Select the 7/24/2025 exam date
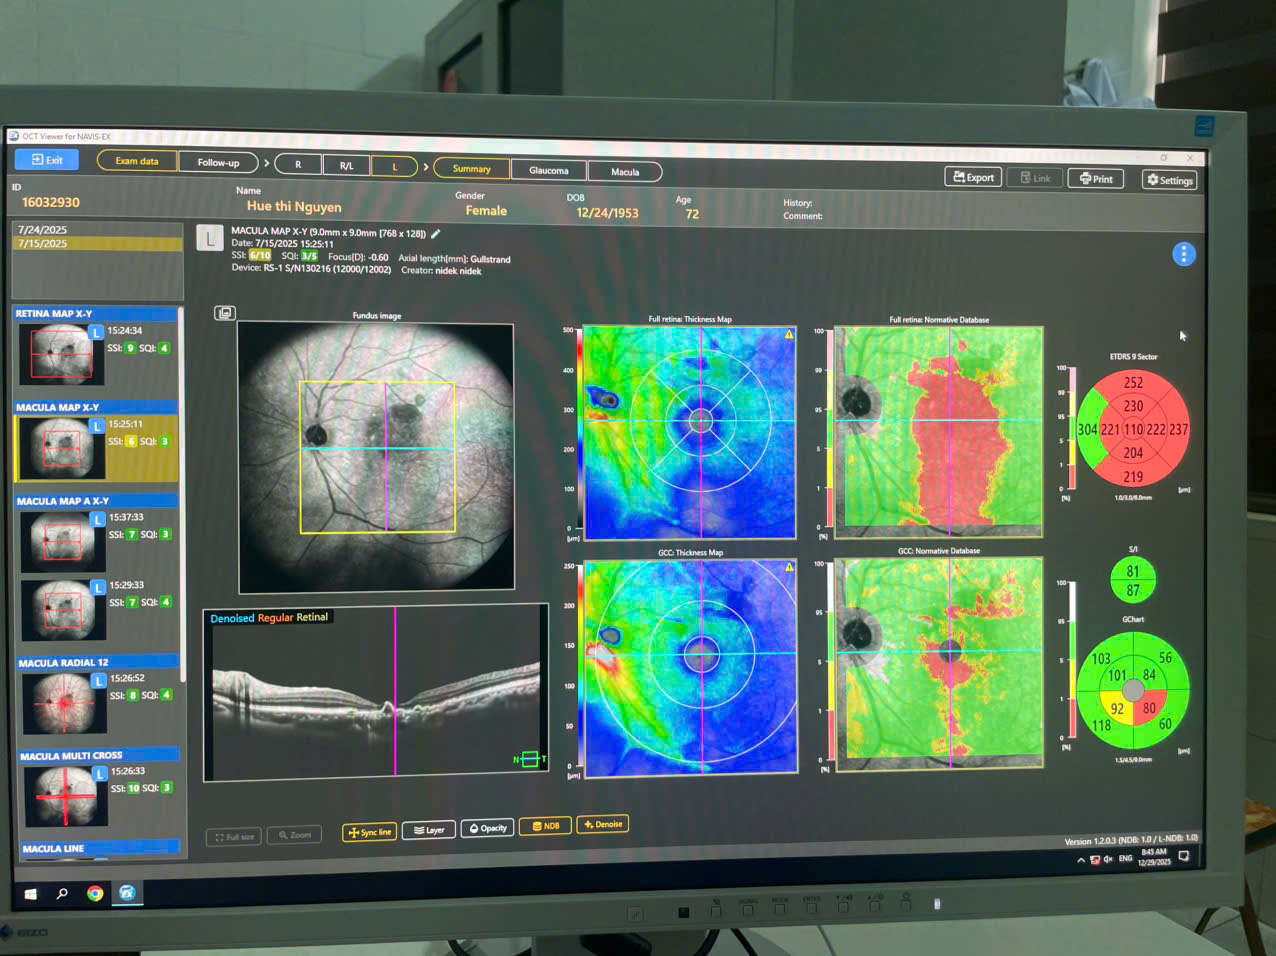The image size is (1276, 956). (x=43, y=230)
